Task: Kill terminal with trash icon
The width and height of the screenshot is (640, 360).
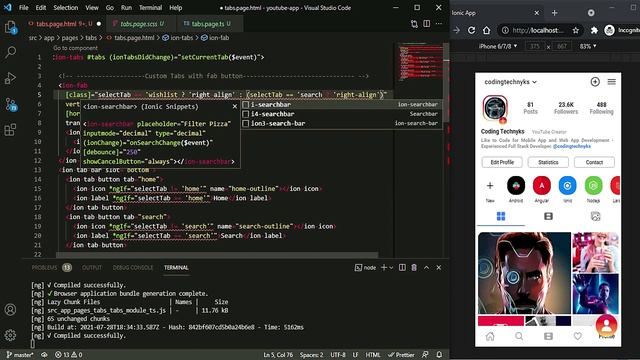Action: tap(414, 267)
